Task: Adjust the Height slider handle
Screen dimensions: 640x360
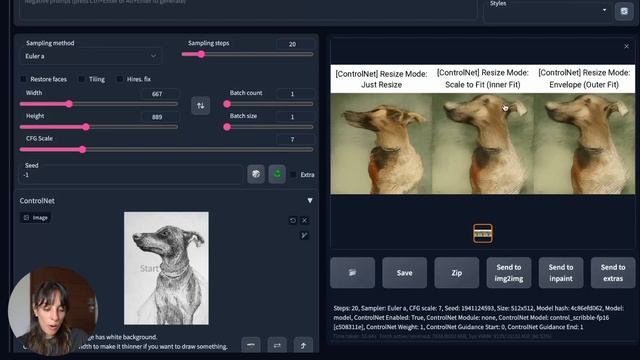Action: [x=86, y=127]
